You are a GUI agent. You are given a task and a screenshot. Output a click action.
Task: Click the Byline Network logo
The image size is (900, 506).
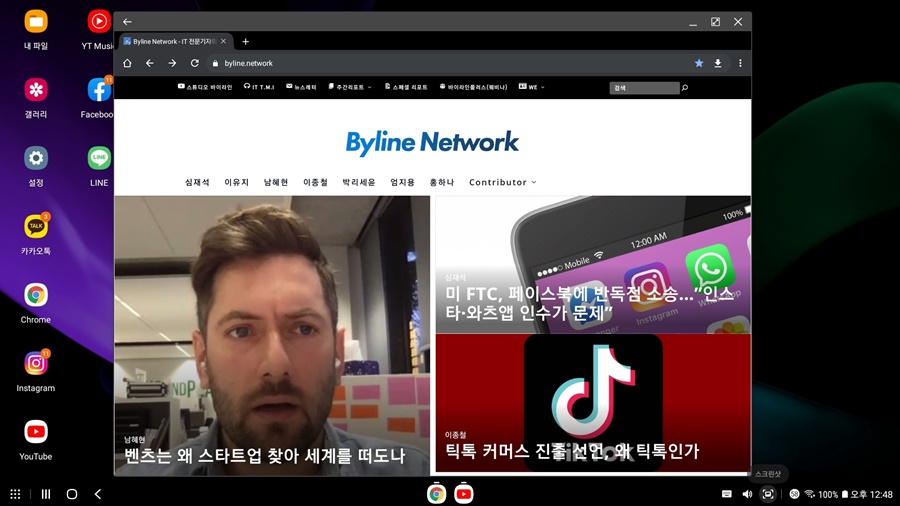pos(432,143)
